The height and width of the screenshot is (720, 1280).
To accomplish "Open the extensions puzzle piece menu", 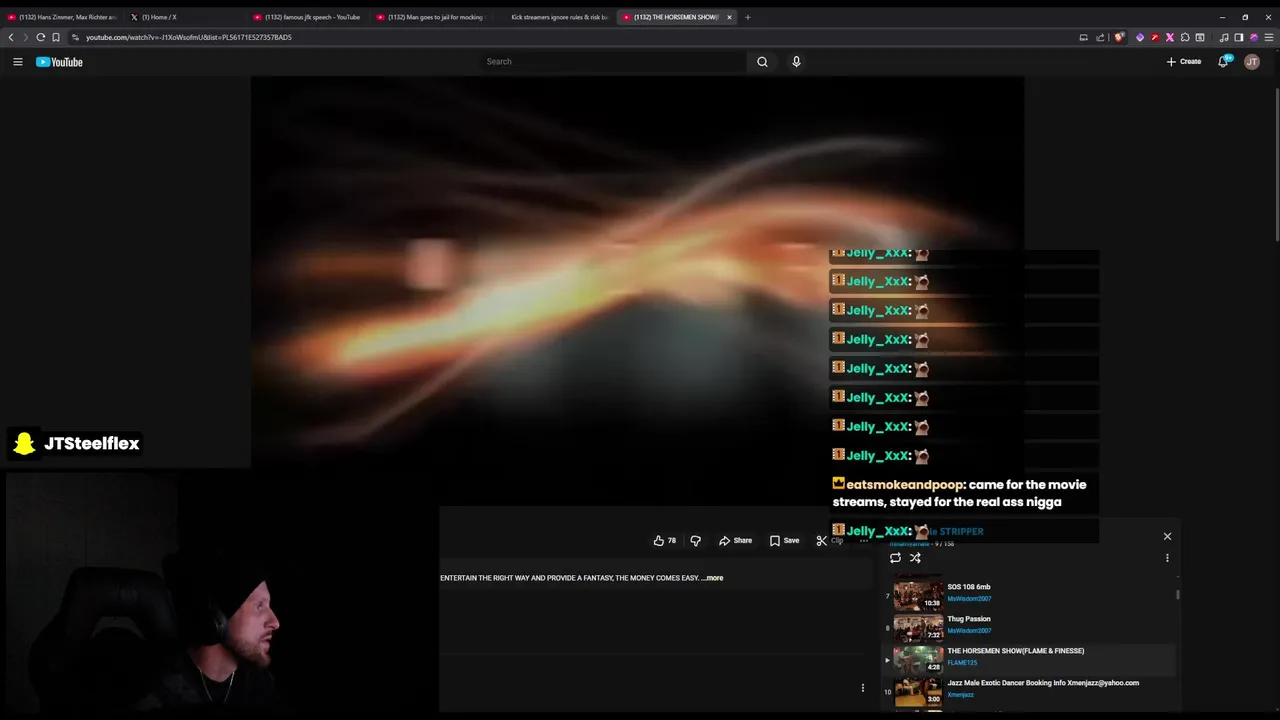I will [1185, 37].
